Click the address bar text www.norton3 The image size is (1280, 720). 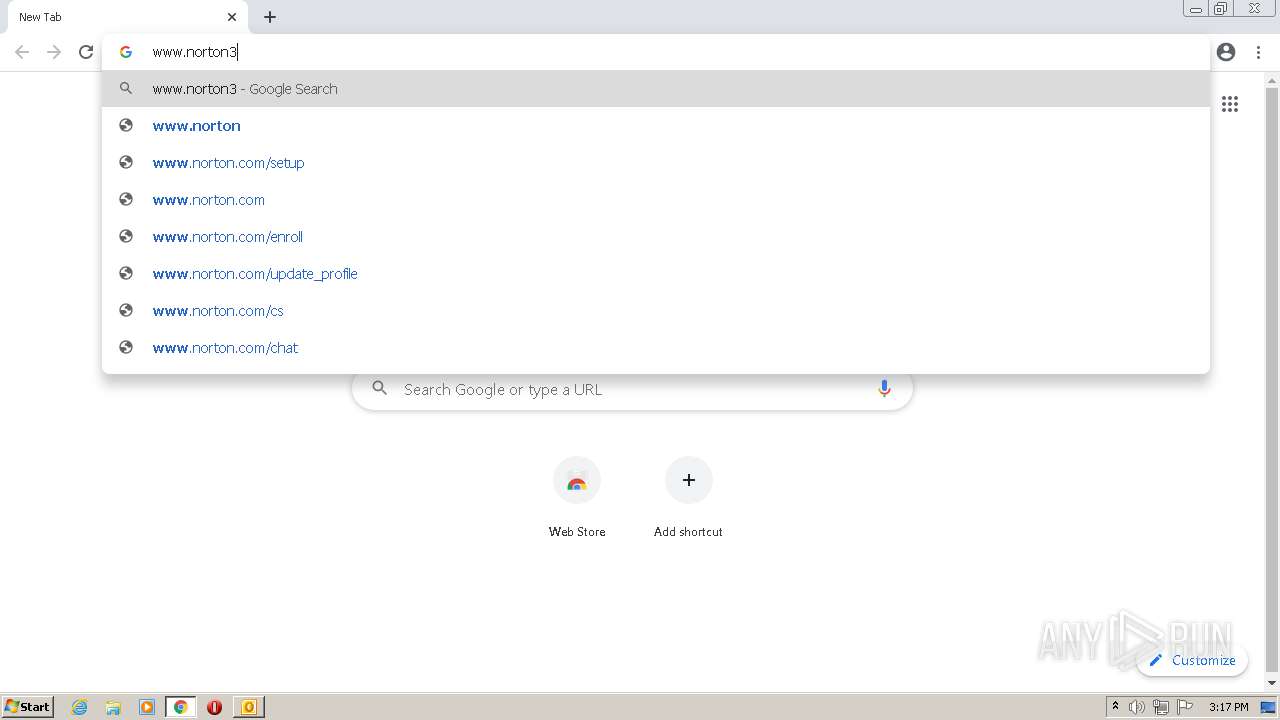pyautogui.click(x=194, y=52)
